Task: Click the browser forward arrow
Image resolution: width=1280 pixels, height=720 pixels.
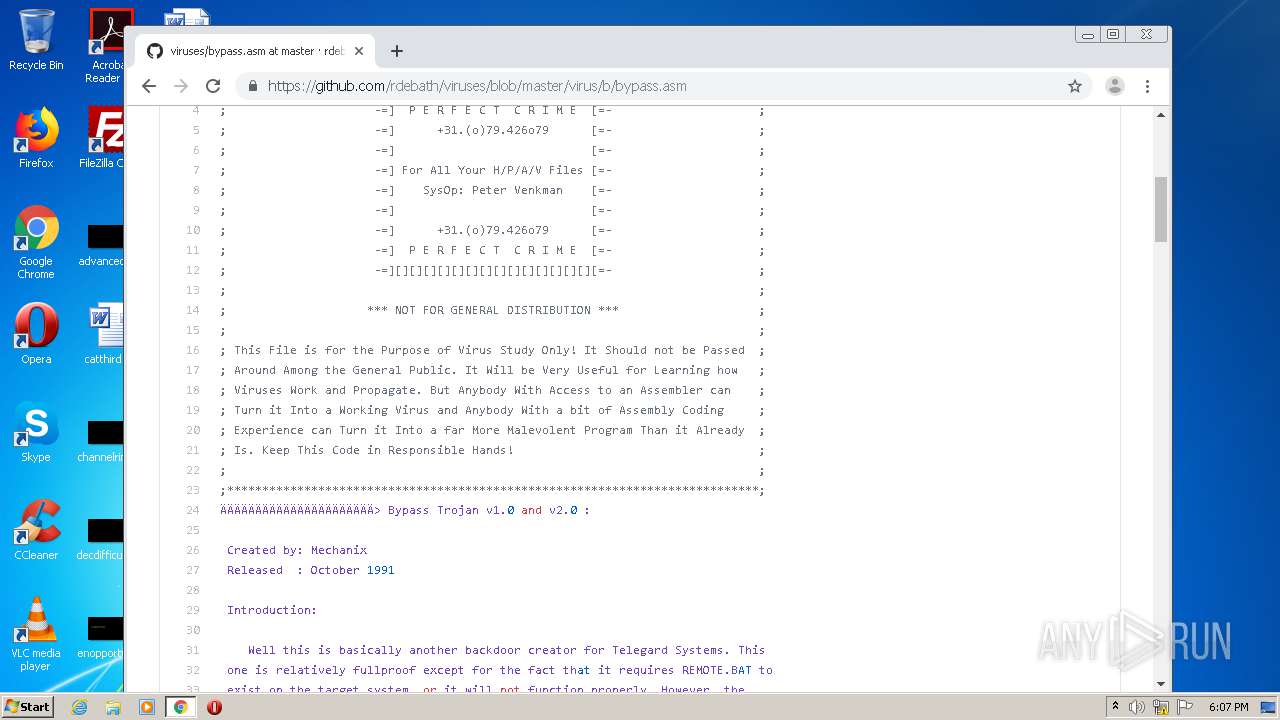Action: [x=181, y=86]
